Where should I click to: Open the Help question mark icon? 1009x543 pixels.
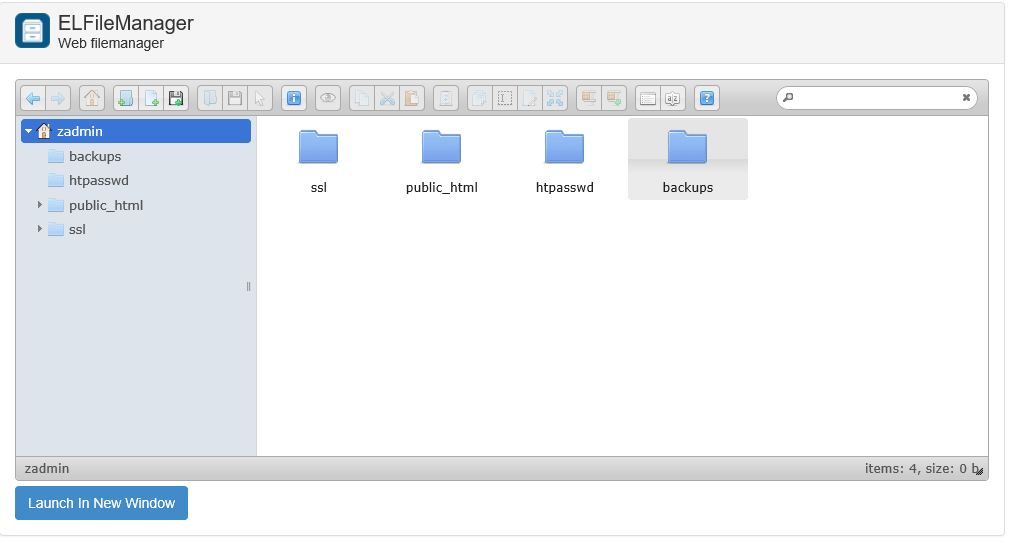[x=707, y=98]
